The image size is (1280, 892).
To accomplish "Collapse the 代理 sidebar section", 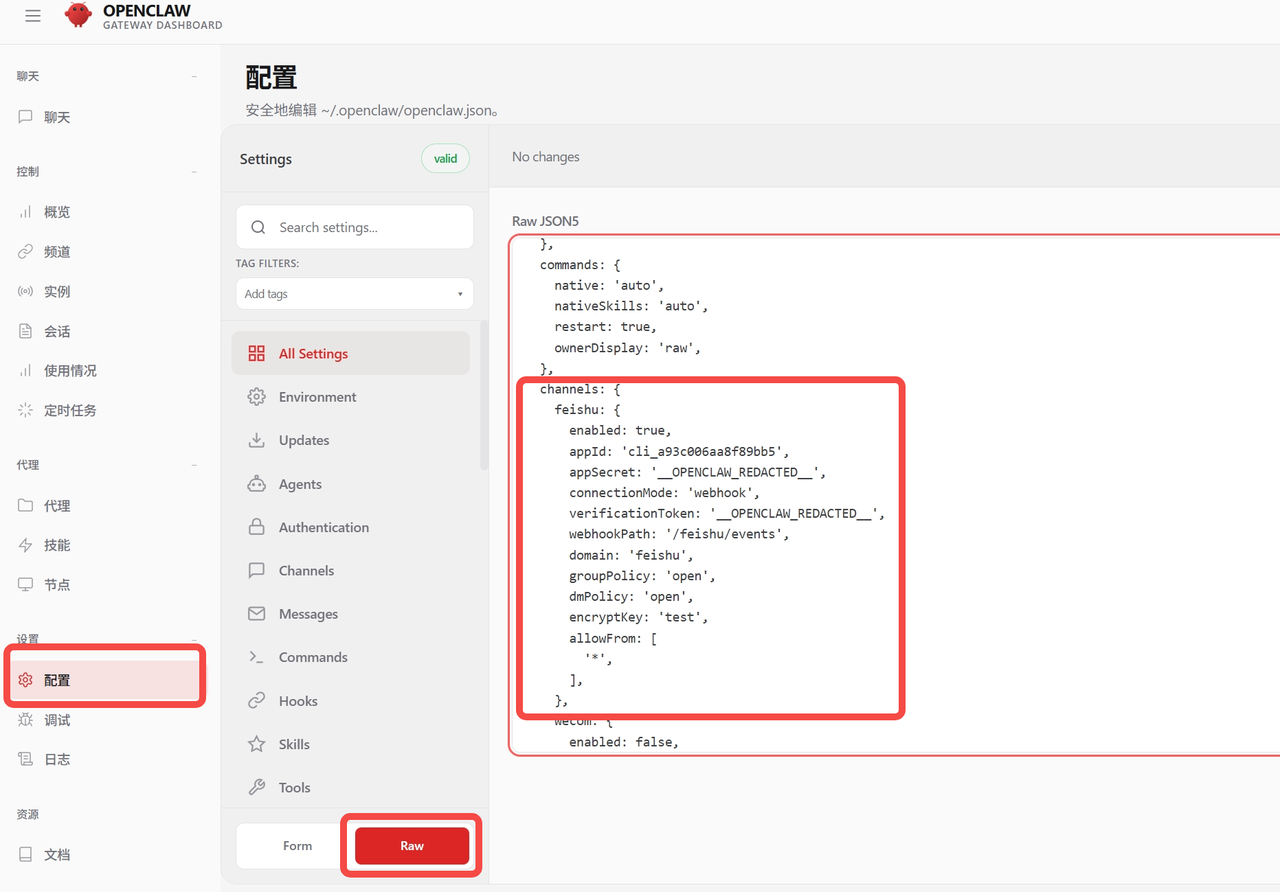I will [x=194, y=465].
